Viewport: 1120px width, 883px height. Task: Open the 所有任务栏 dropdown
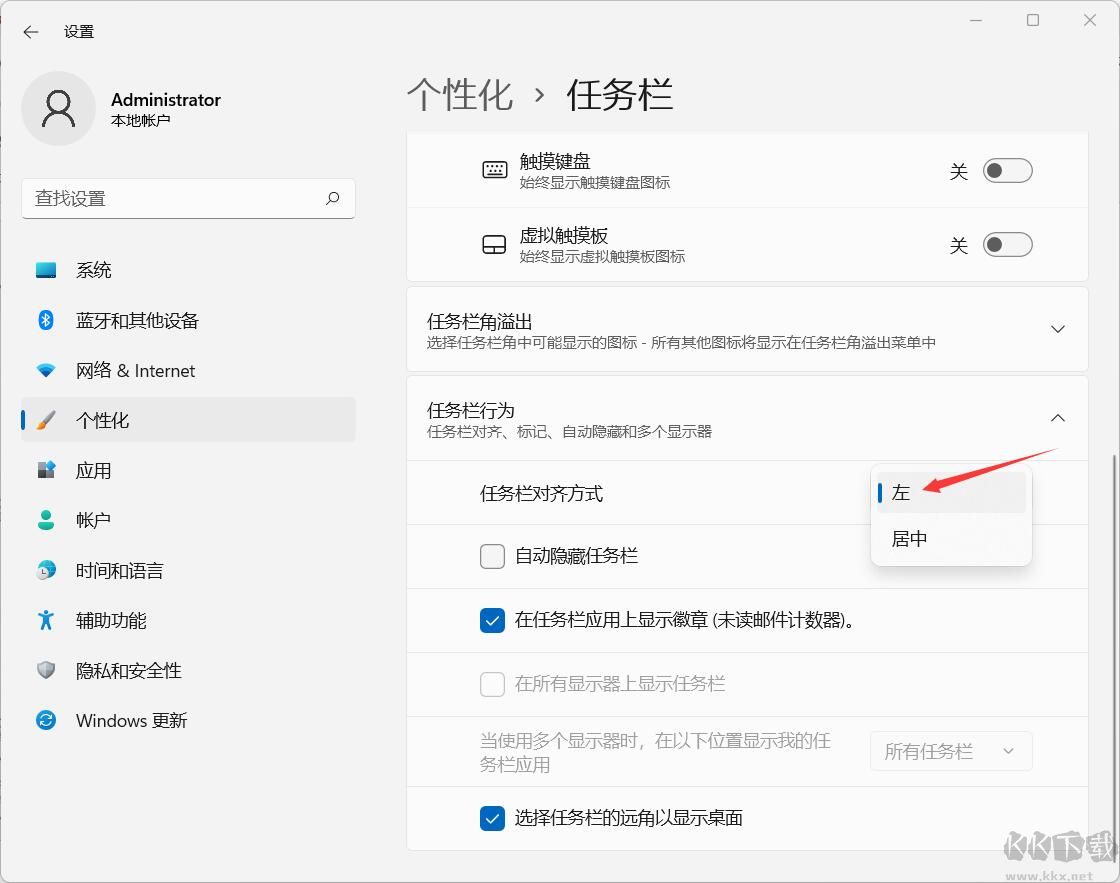click(x=950, y=751)
